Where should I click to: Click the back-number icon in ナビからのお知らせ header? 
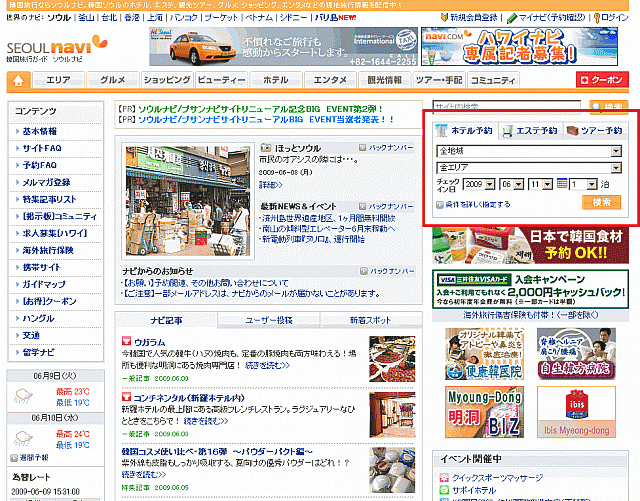click(363, 271)
